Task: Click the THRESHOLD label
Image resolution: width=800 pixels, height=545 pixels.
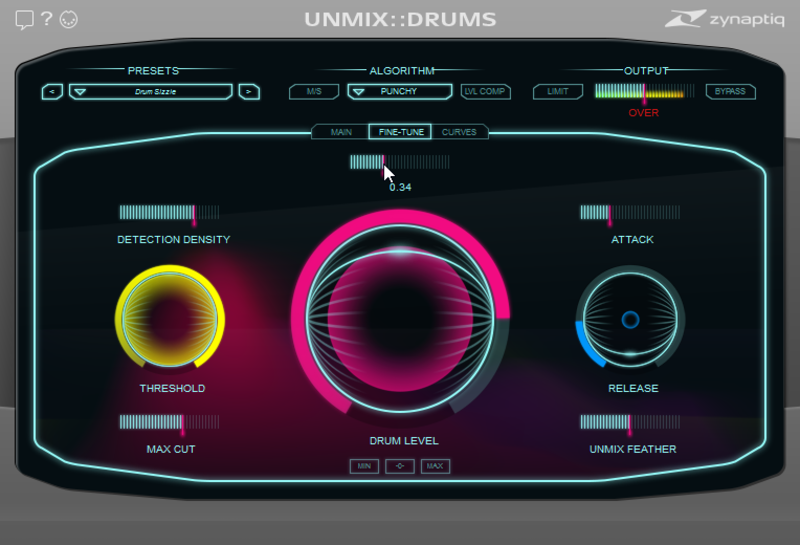Action: click(x=172, y=388)
